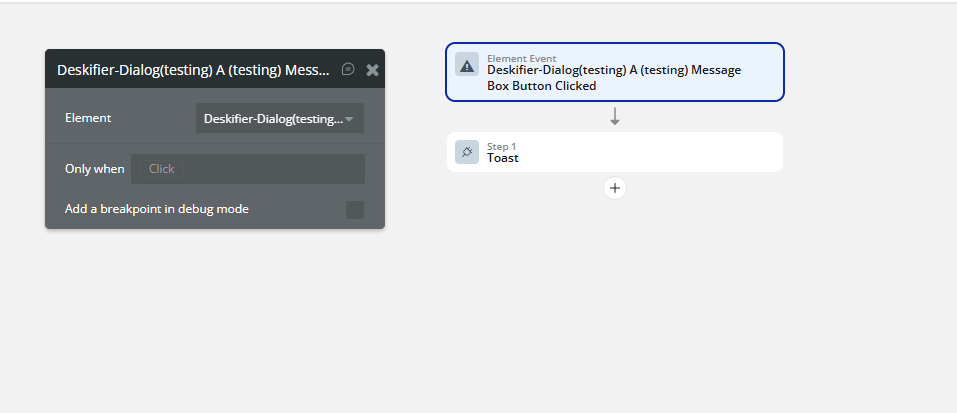Select the Message Box Button Clicked event block
The image size is (957, 413).
coord(615,72)
